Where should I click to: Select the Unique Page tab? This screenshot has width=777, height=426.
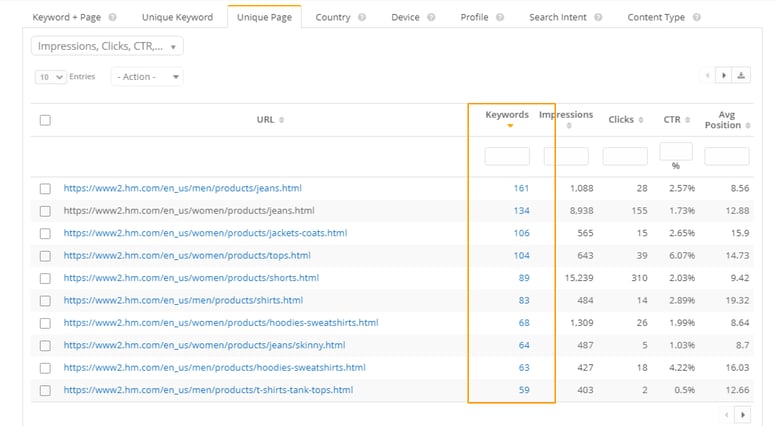[264, 17]
